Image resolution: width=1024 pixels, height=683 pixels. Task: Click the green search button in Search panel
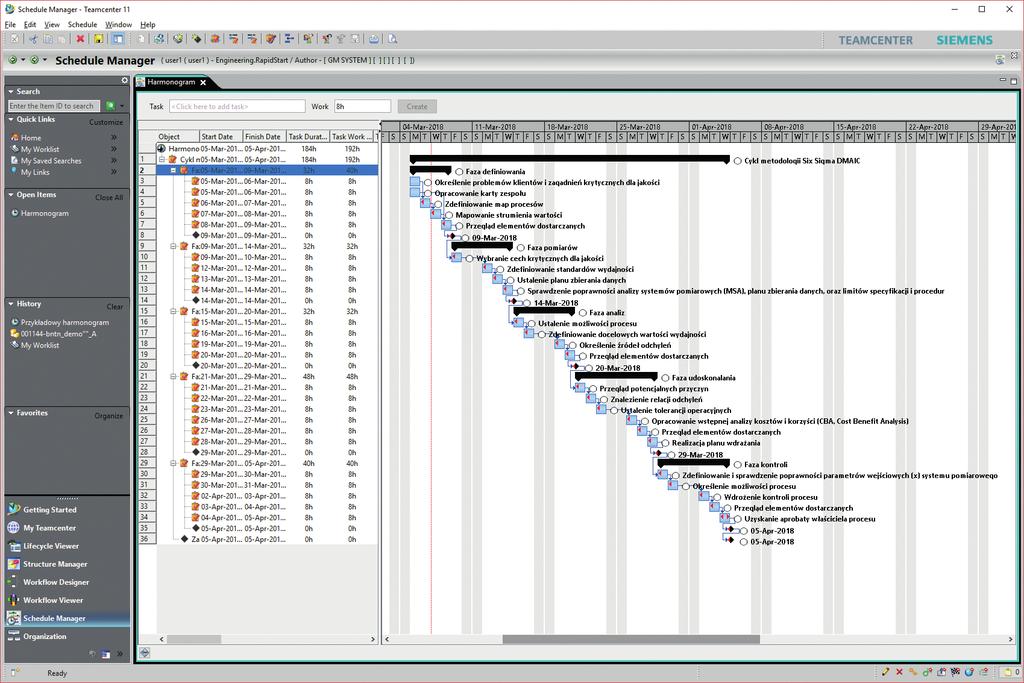tap(110, 106)
